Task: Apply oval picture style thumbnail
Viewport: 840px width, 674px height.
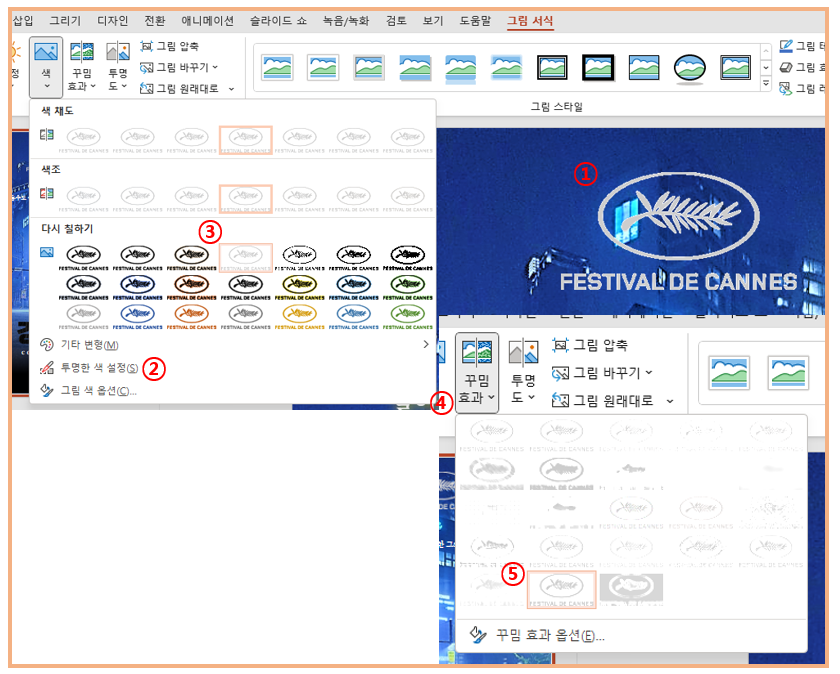Action: coord(689,68)
